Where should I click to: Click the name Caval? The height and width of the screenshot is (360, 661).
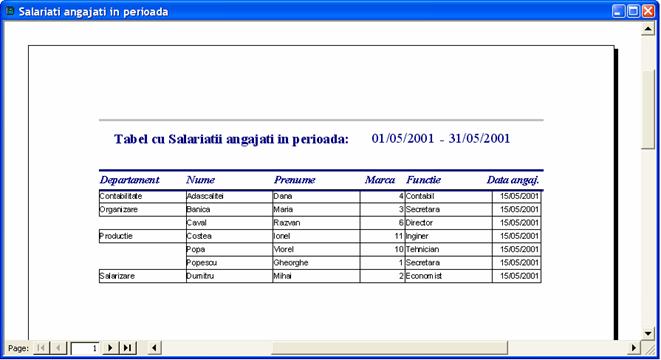196,223
